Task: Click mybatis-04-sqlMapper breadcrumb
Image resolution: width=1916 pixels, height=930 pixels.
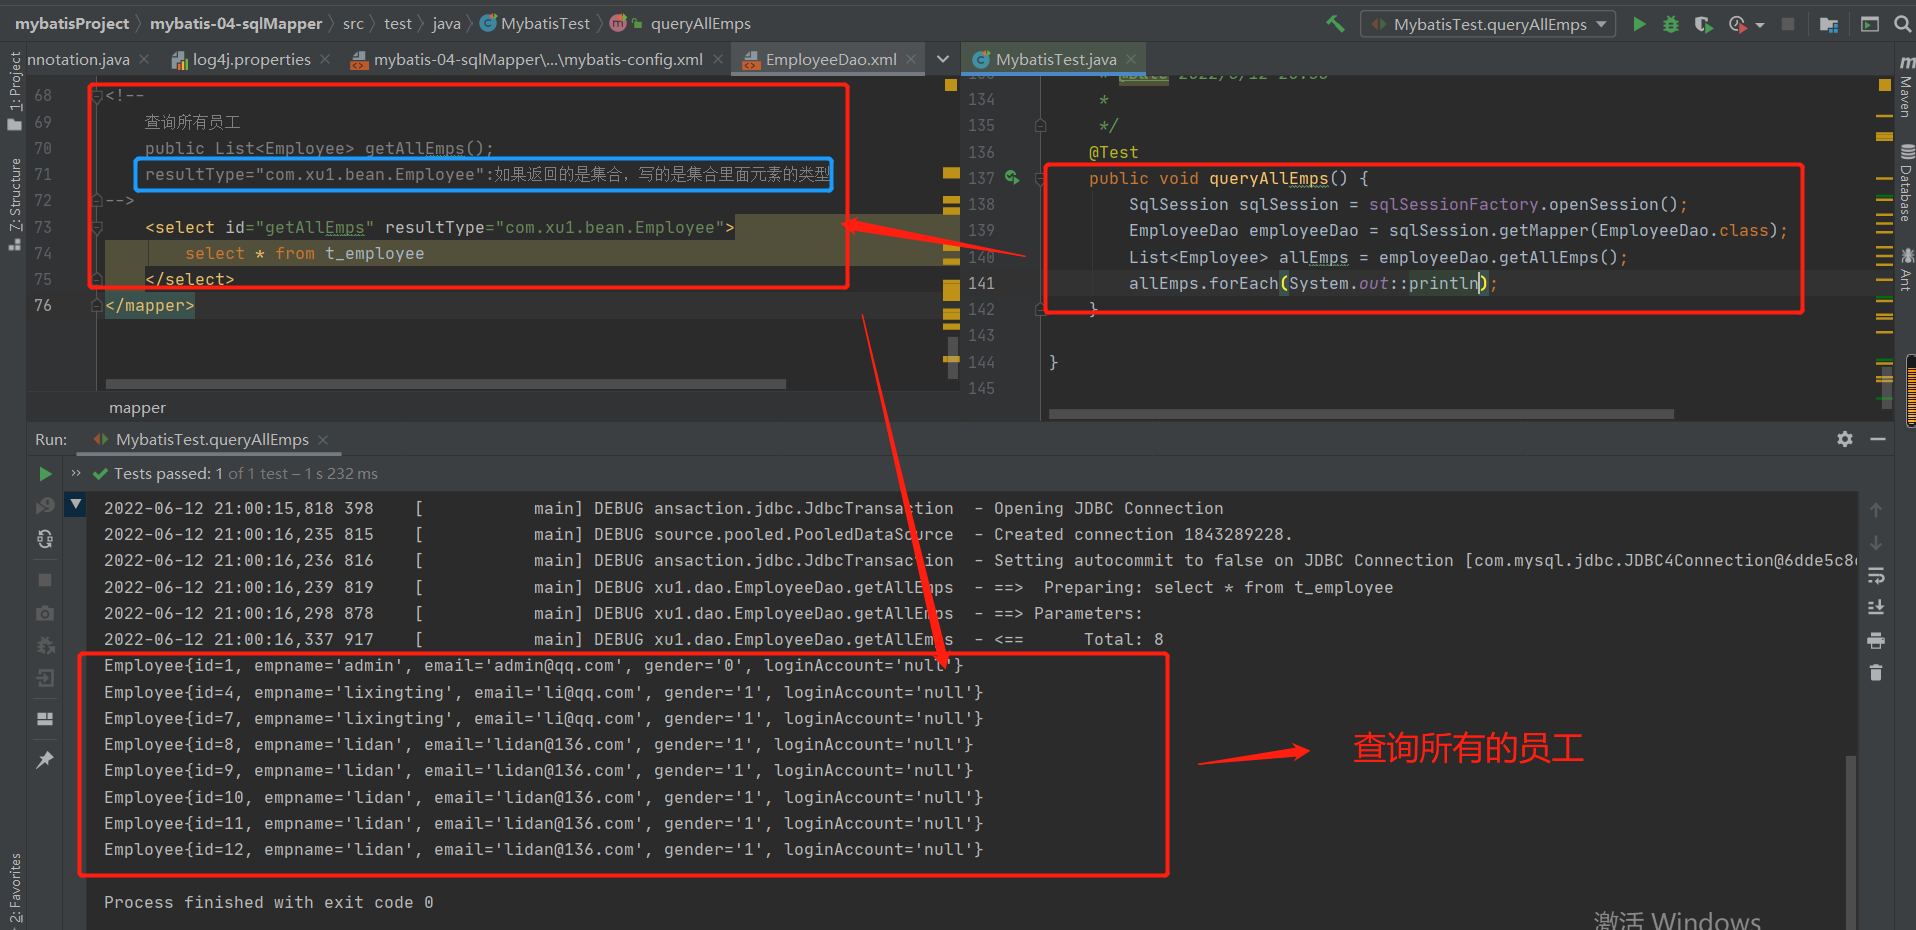Action: pos(236,24)
